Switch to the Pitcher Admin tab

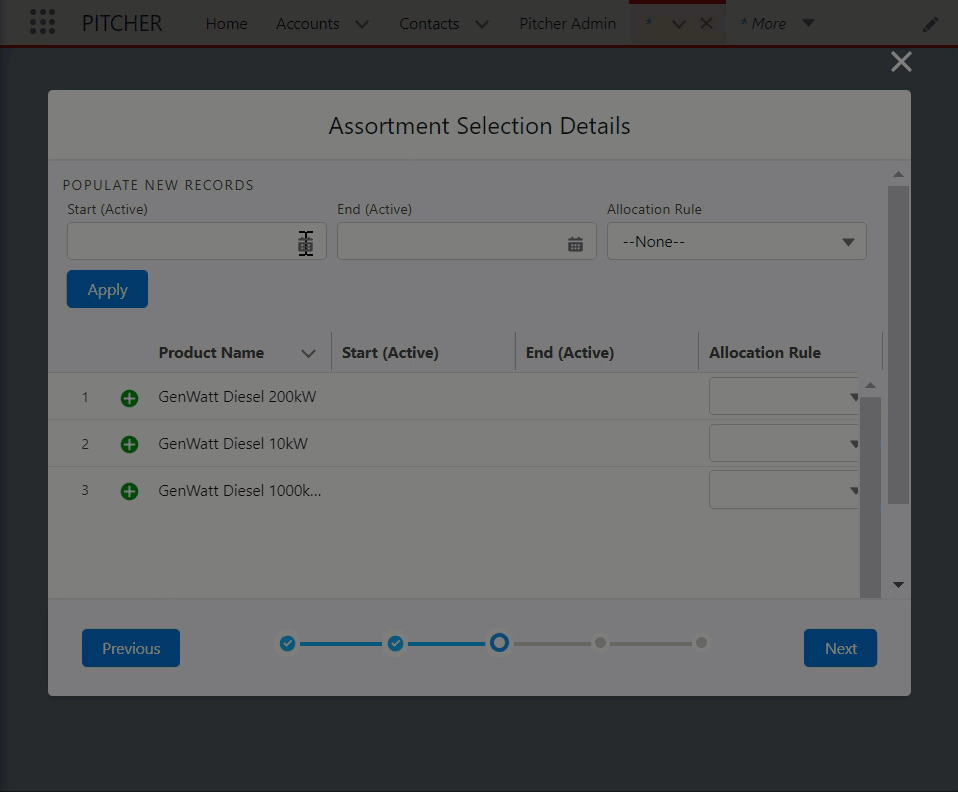567,24
